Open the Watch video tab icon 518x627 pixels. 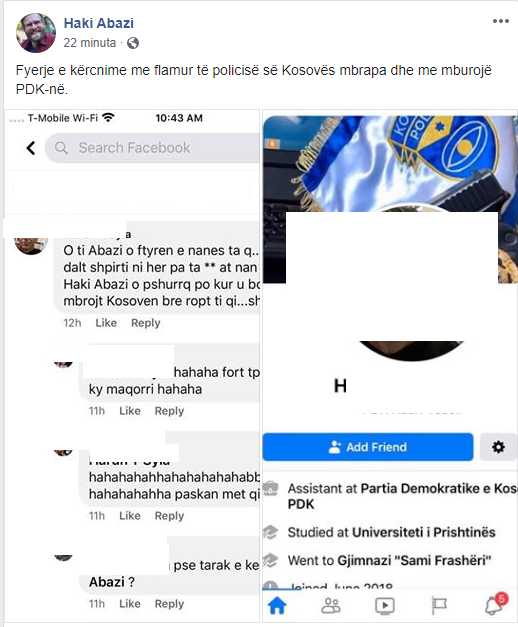[385, 606]
